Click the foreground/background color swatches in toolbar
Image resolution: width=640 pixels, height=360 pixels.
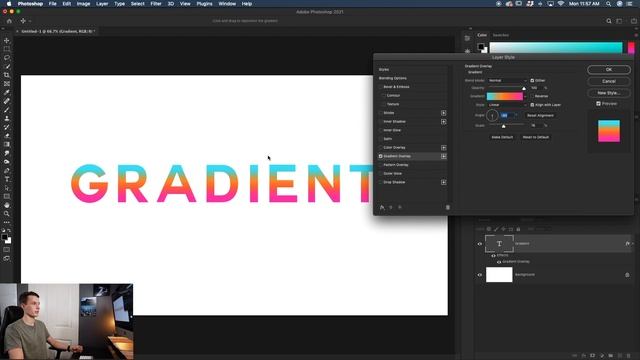(7, 238)
